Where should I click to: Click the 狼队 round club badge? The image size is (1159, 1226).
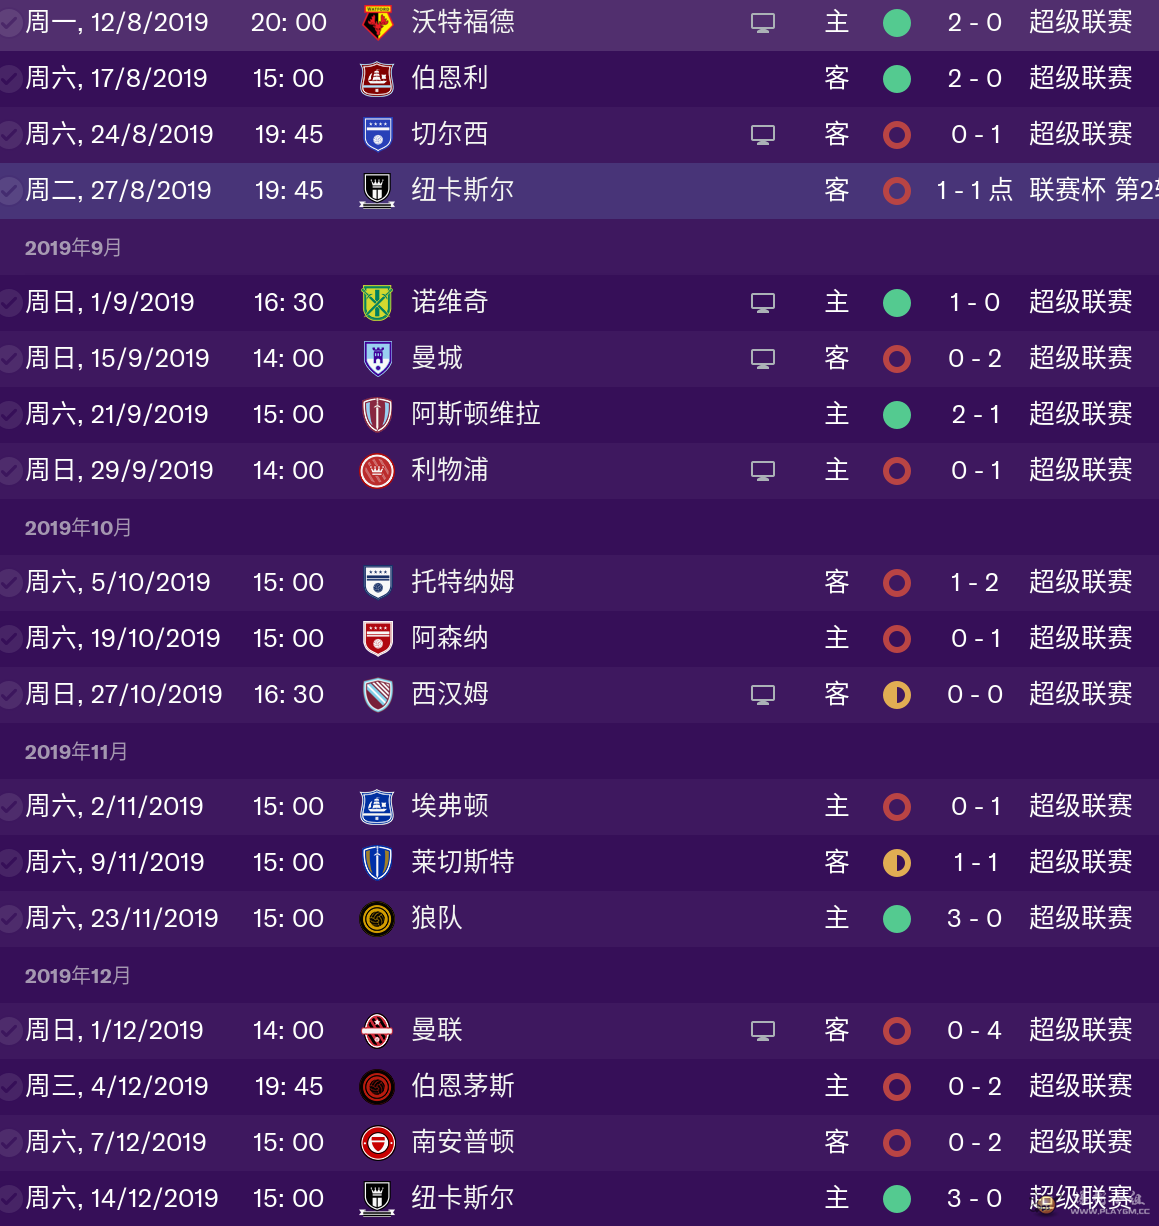[377, 918]
